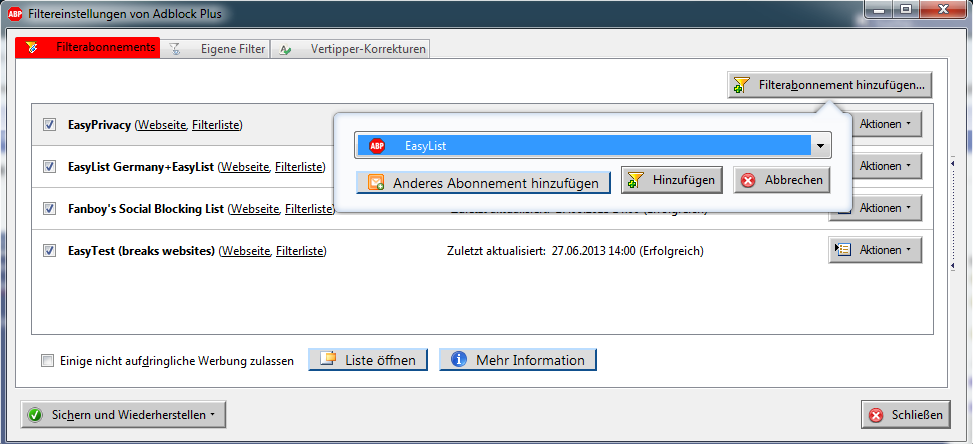Uncheck the EasyList Germany+EasyList subscription
This screenshot has height=444, width=973.
pos(49,166)
